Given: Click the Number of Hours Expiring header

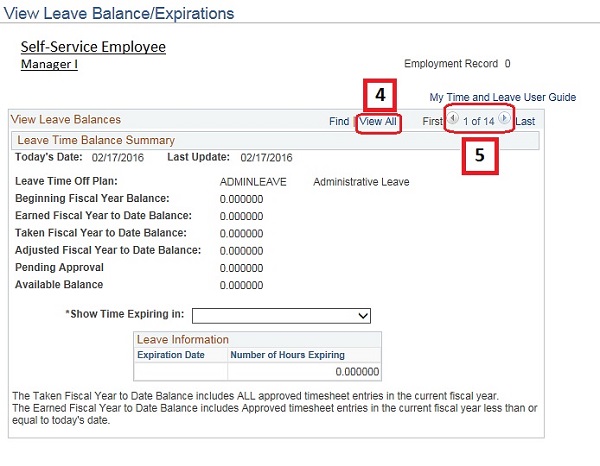Looking at the screenshot, I should point(287,355).
